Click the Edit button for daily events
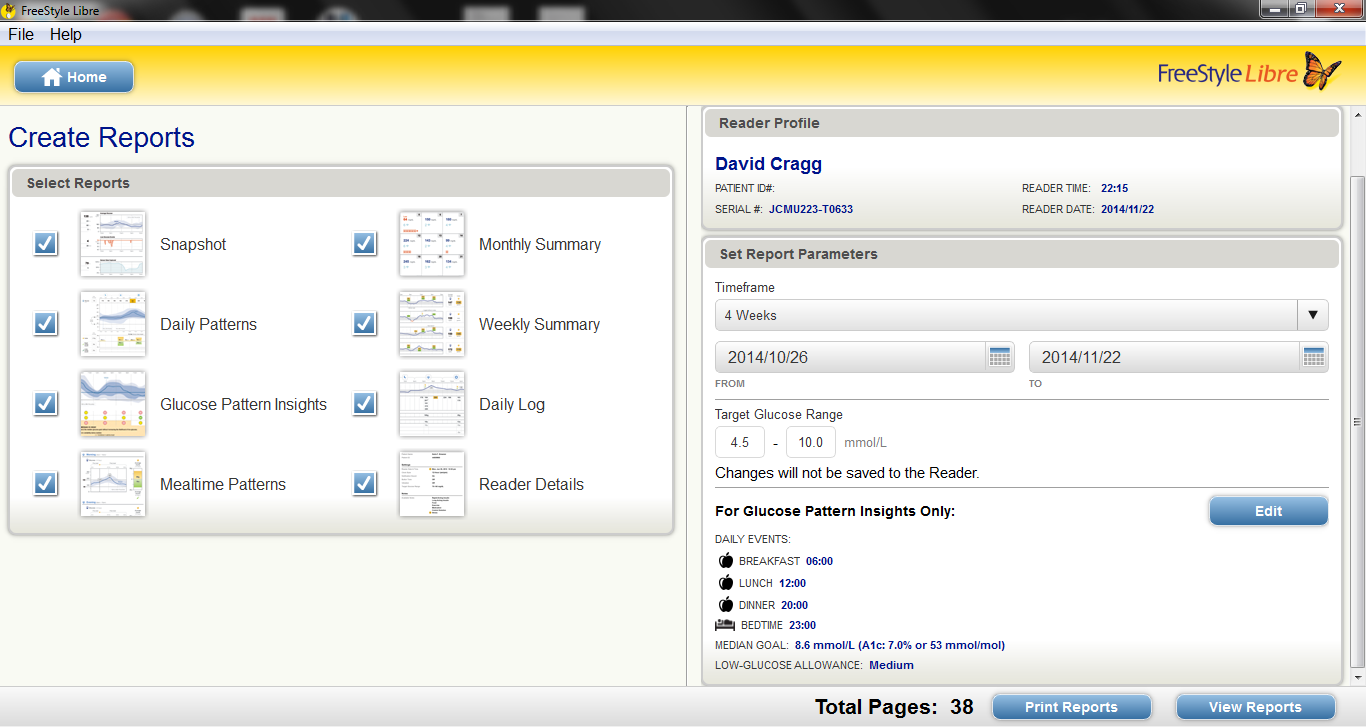Screen dimensions: 1366x727 pyautogui.click(x=1268, y=511)
